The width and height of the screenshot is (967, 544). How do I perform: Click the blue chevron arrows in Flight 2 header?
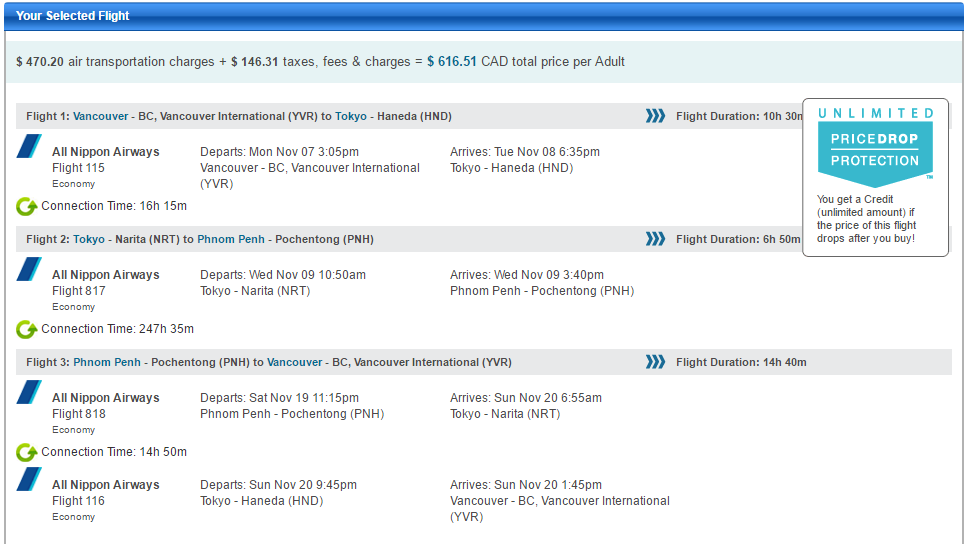[655, 239]
